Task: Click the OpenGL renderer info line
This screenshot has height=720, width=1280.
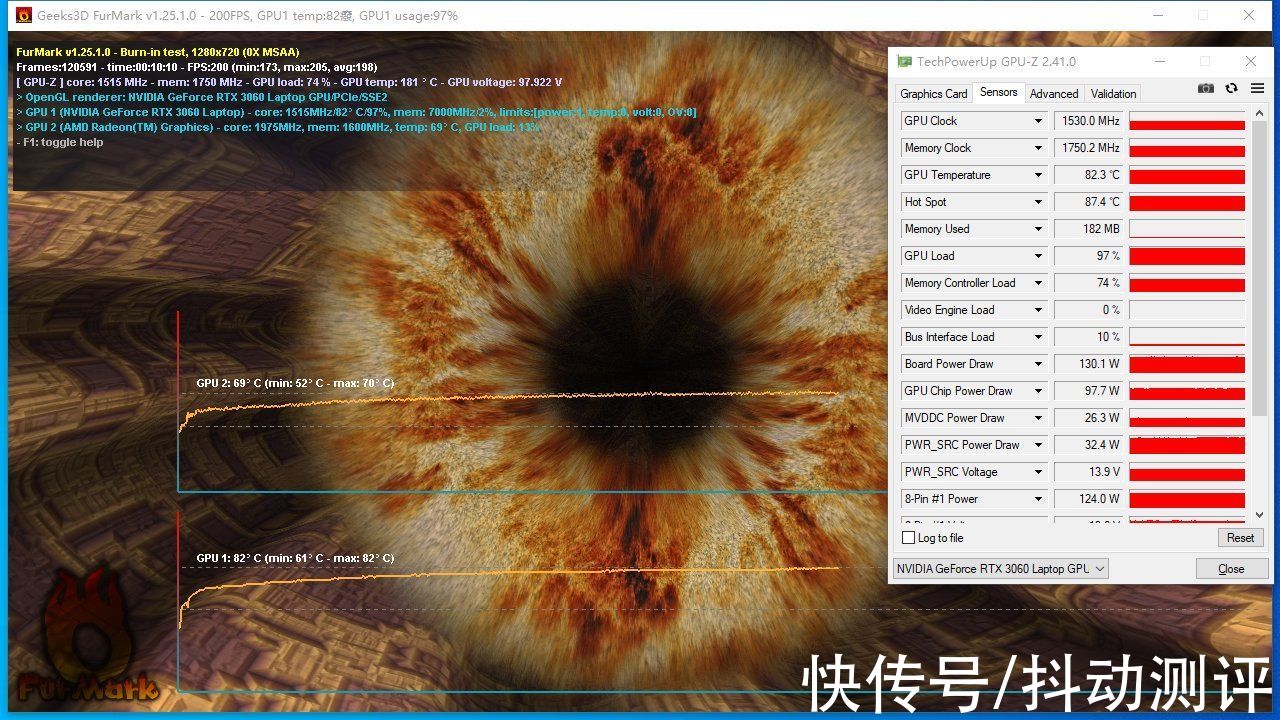Action: [202, 97]
